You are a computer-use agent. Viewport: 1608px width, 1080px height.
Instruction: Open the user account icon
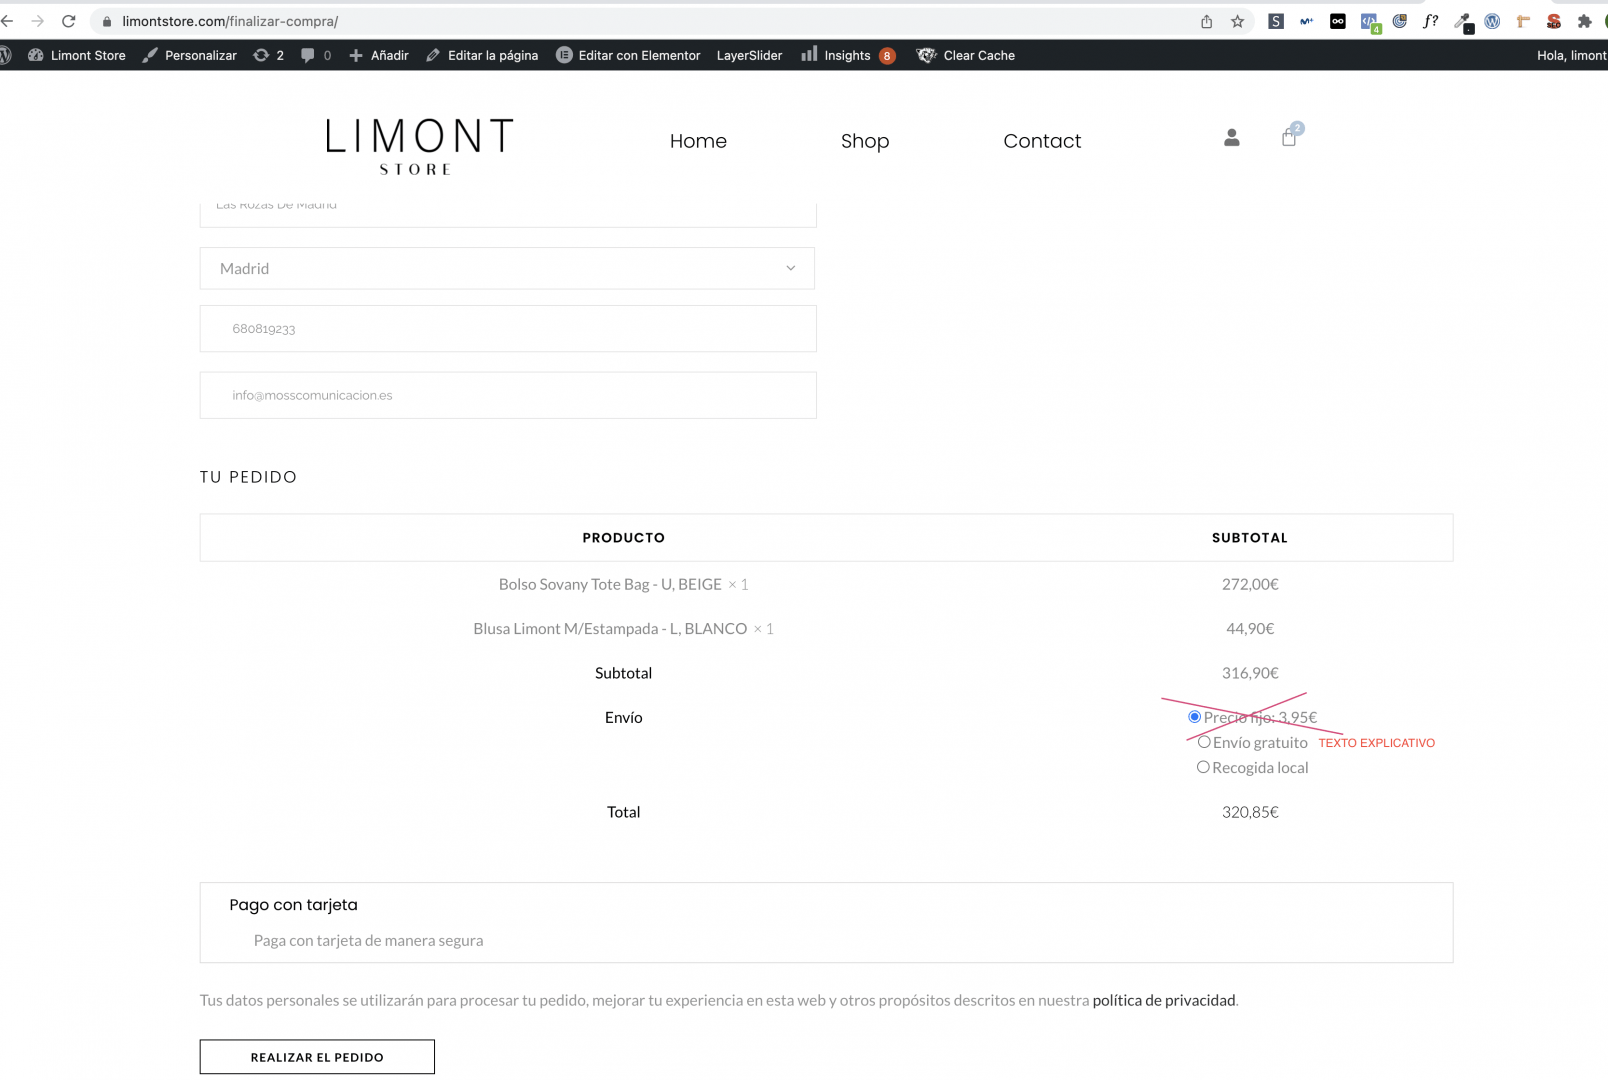pyautogui.click(x=1232, y=138)
